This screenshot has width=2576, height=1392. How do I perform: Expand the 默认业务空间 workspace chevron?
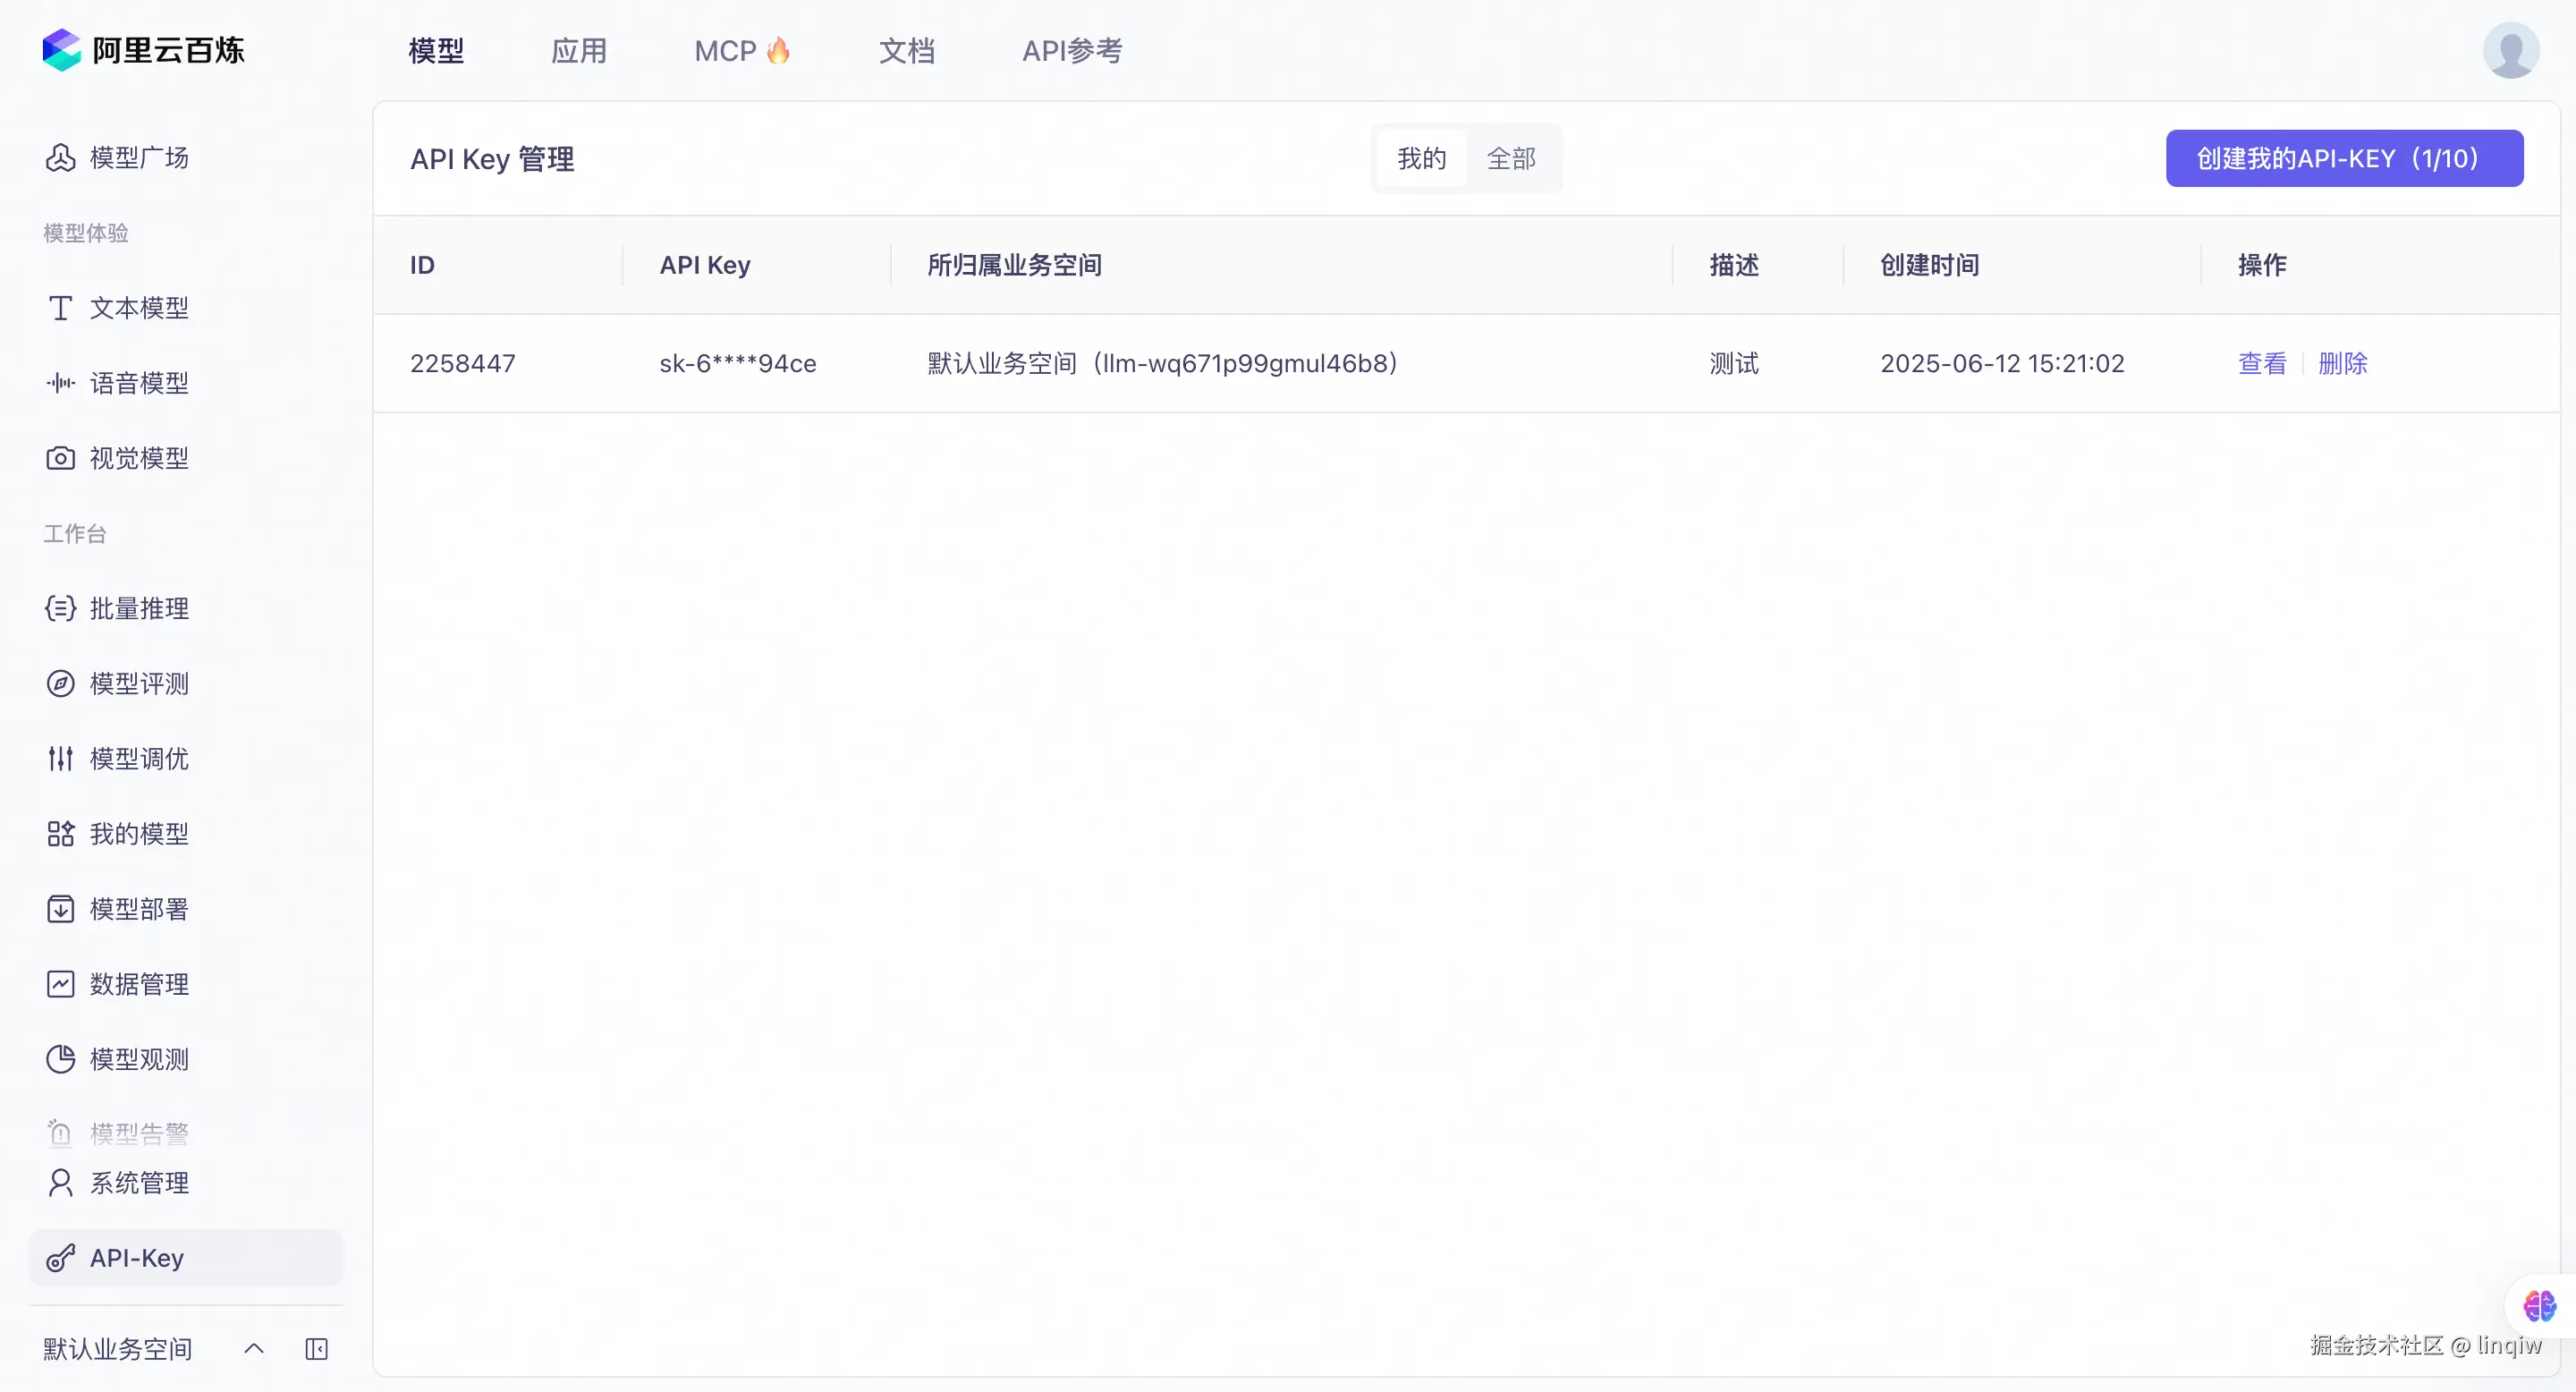coord(254,1349)
